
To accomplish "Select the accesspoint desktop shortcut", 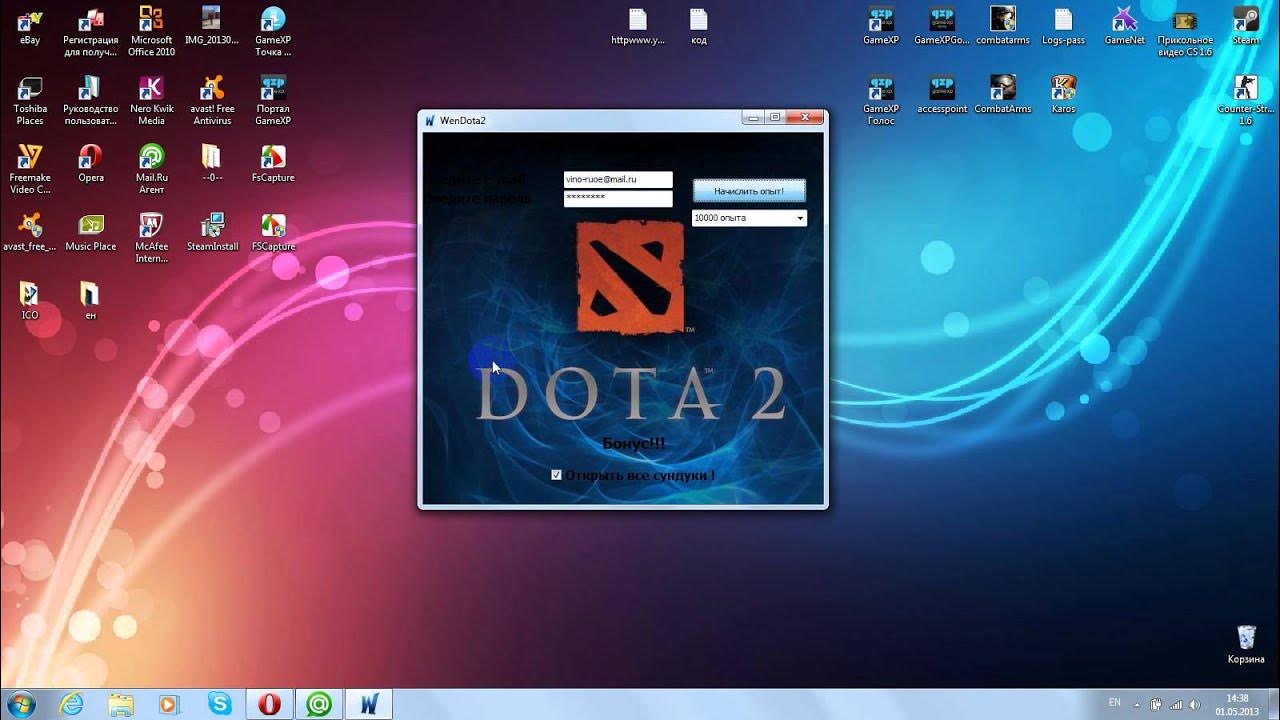I will [942, 94].
